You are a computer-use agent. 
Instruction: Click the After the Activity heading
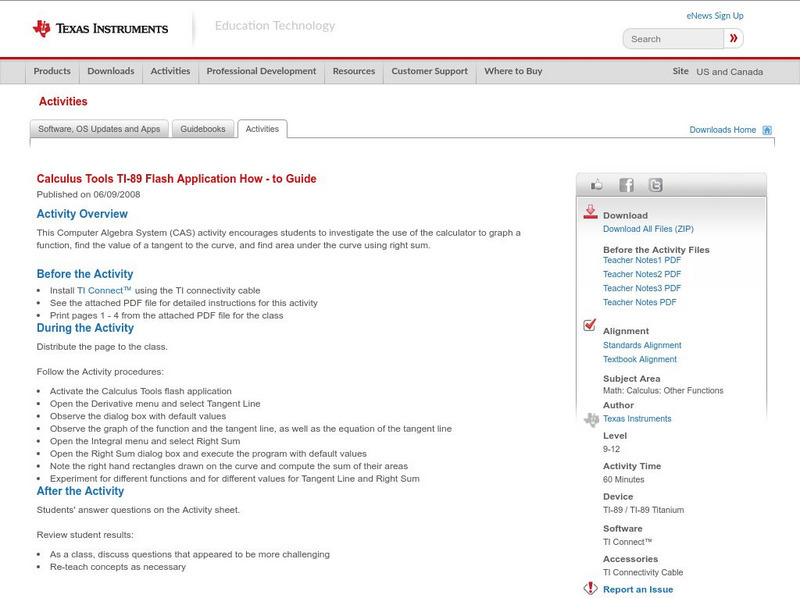(80, 491)
